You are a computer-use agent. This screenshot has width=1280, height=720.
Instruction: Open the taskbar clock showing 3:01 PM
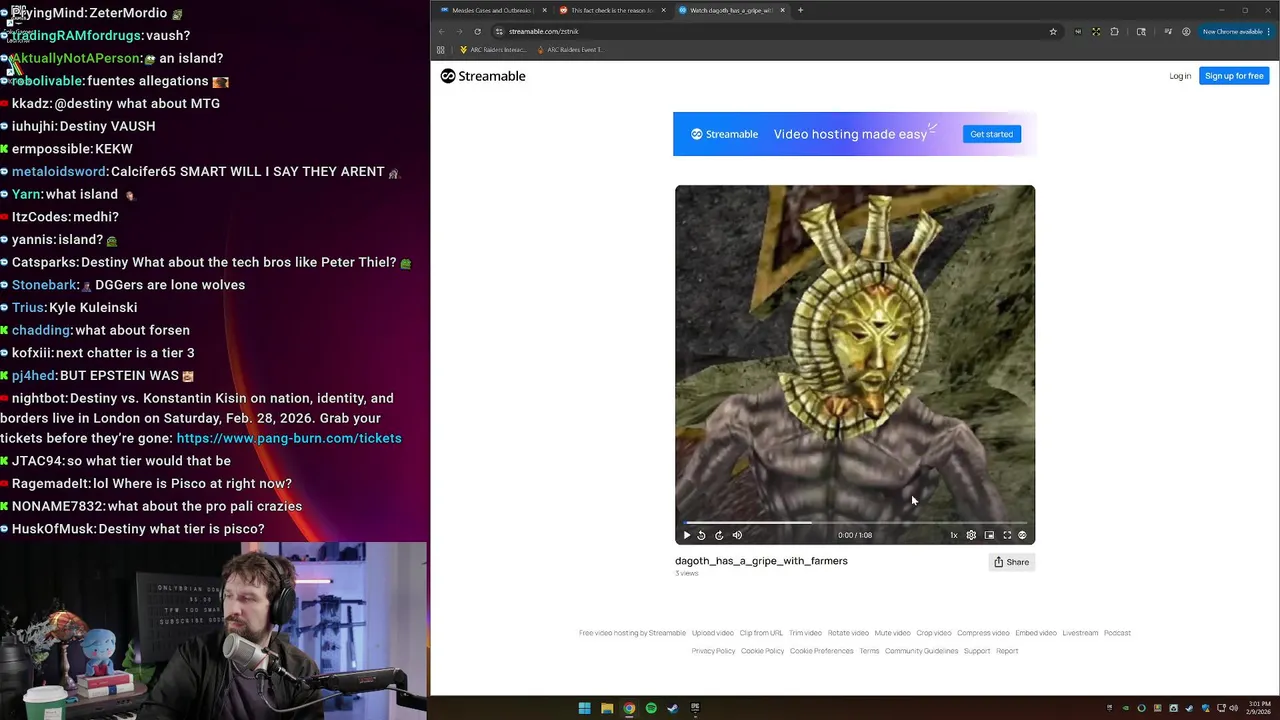click(x=1259, y=709)
